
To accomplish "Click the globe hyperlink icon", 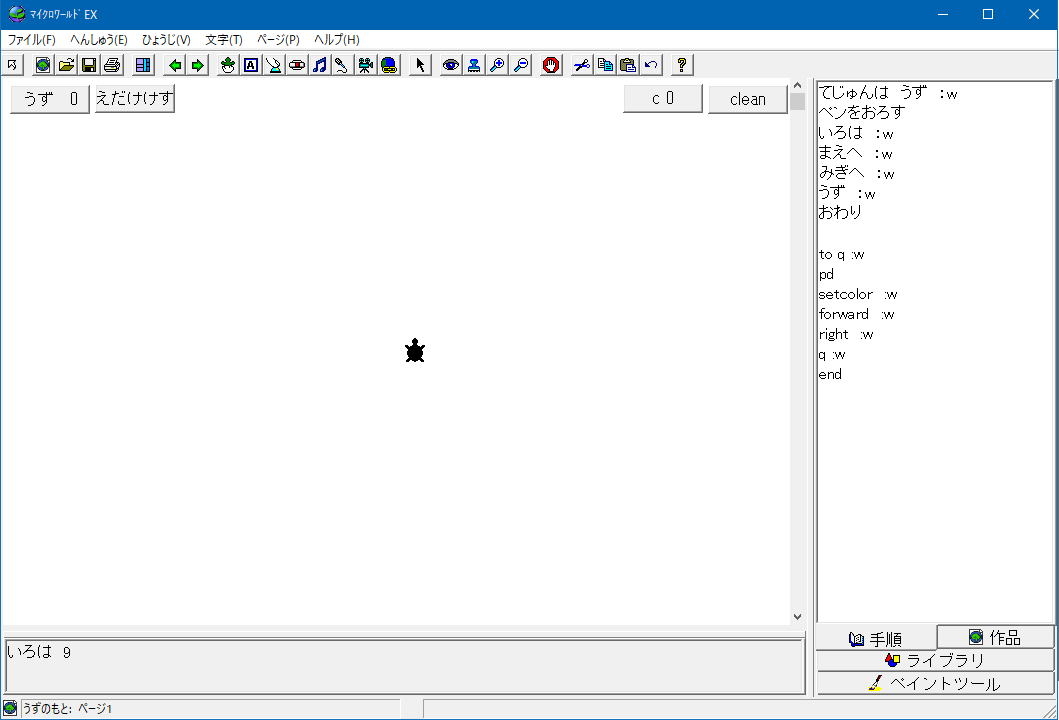I will (x=388, y=65).
